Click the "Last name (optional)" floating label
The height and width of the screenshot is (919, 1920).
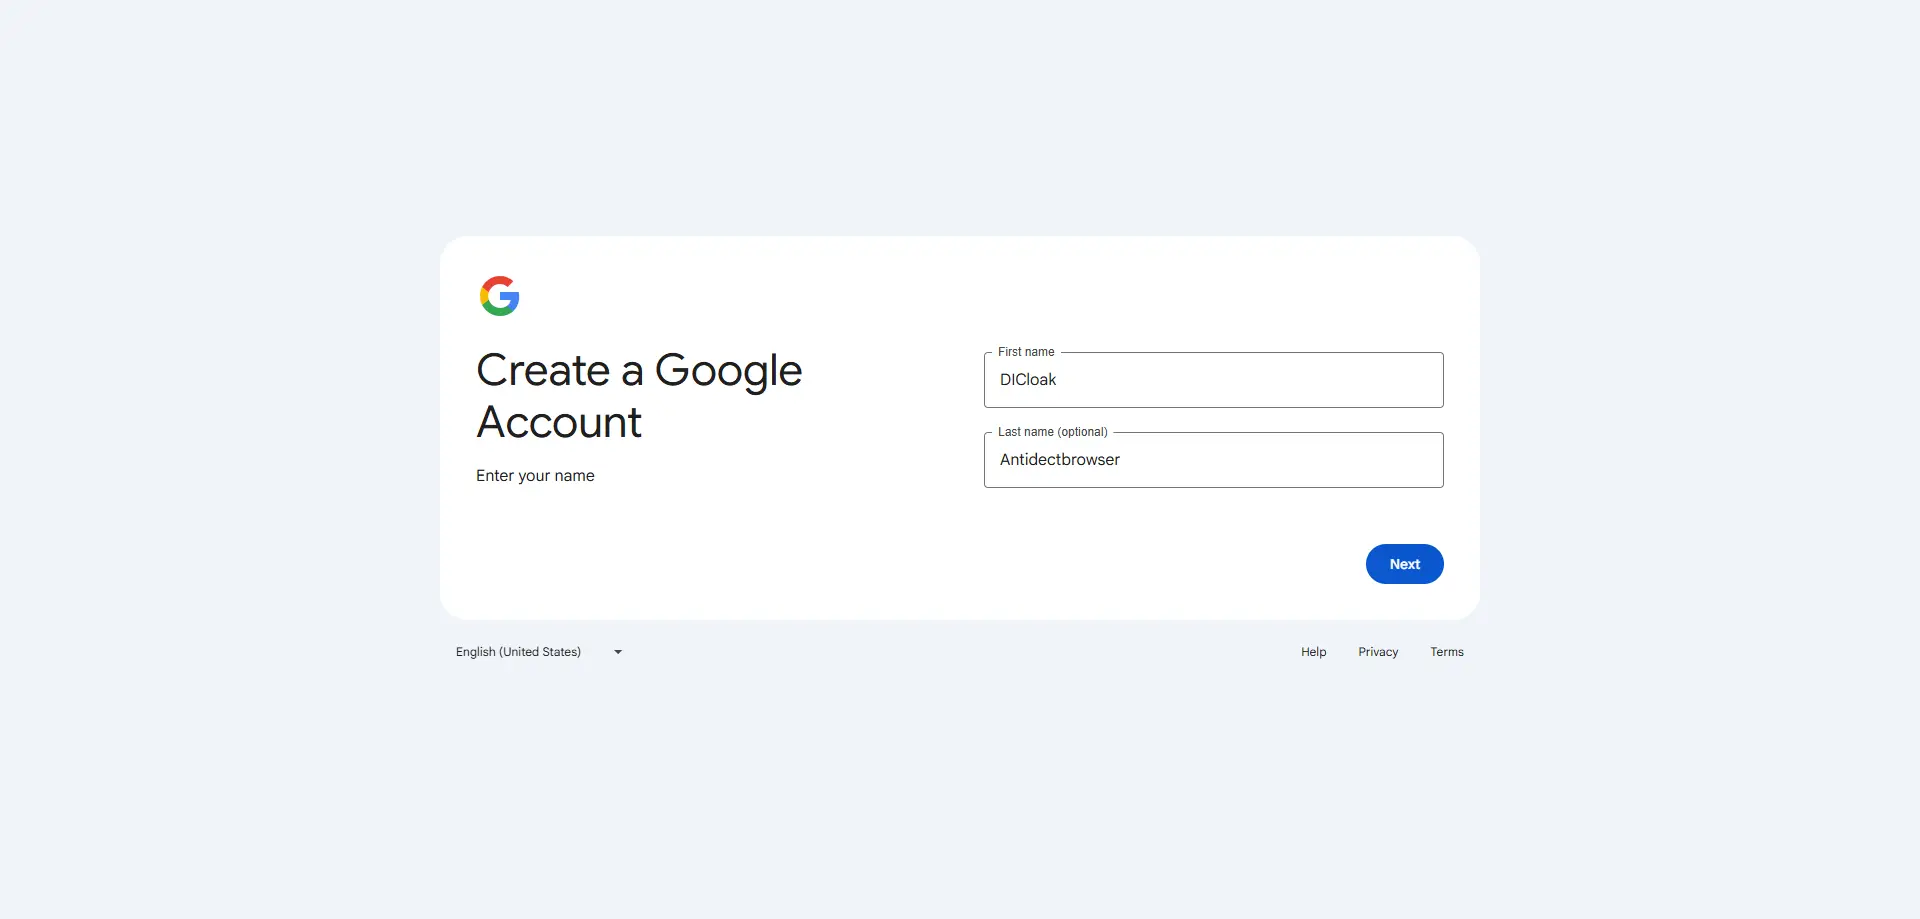1052,432
